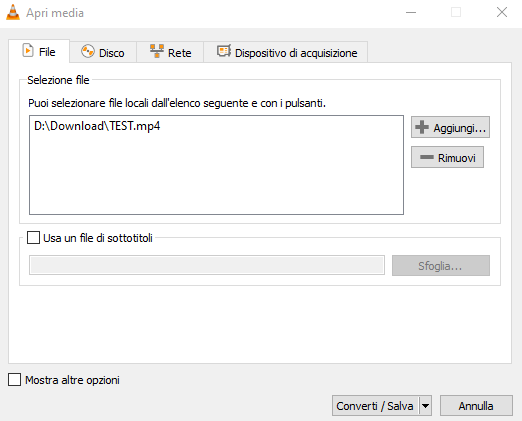Expand the Converti / Salva dropdown arrow
Image resolution: width=522 pixels, height=421 pixels.
pos(425,406)
